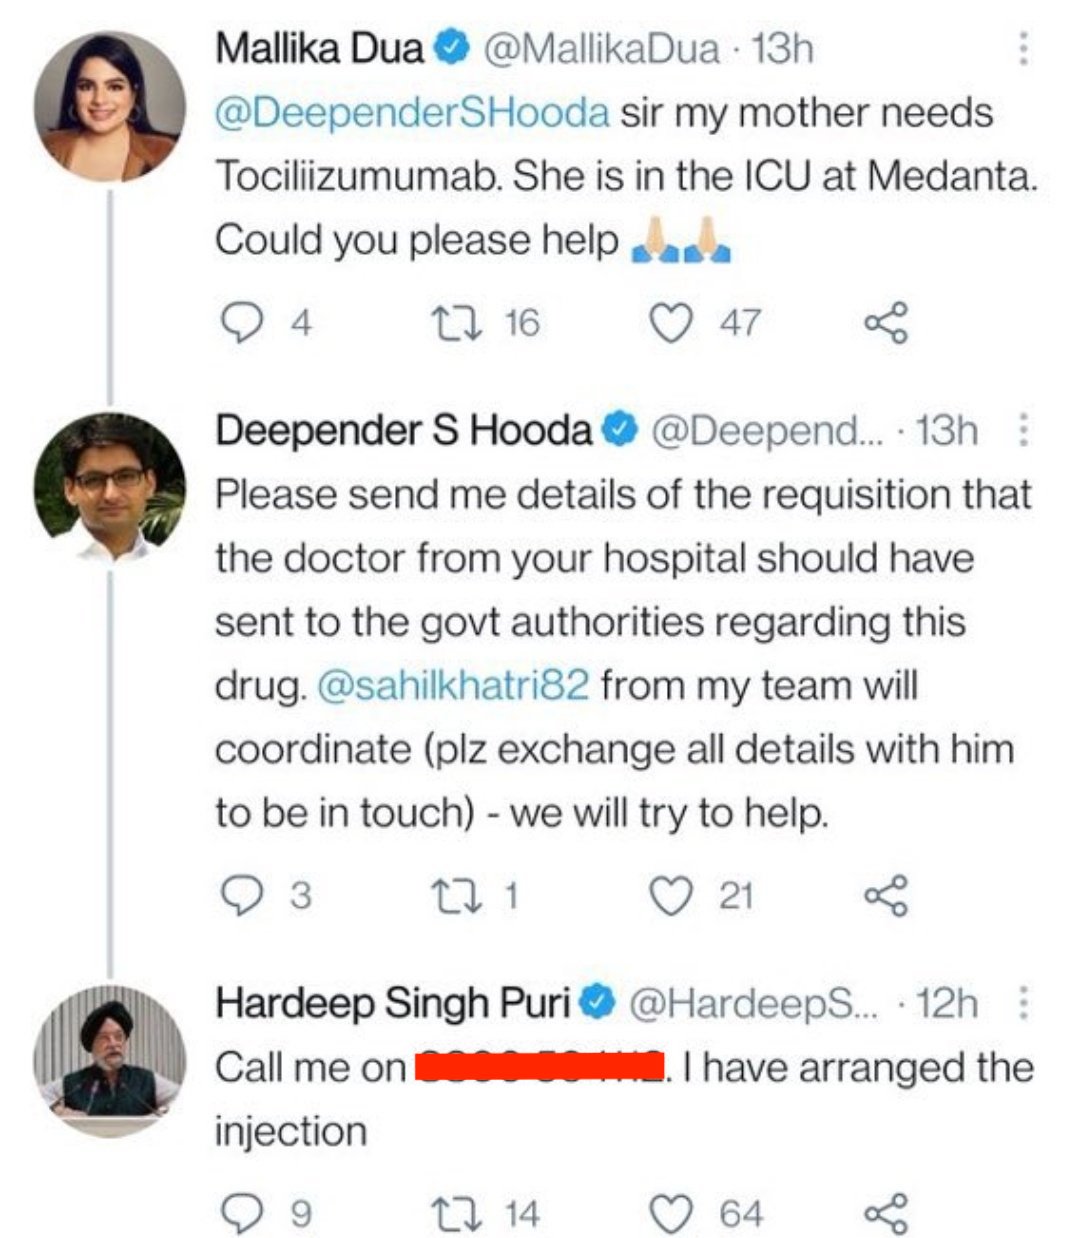Share Deepender S Hooda's tweet
1080x1238 pixels.
coord(886,895)
